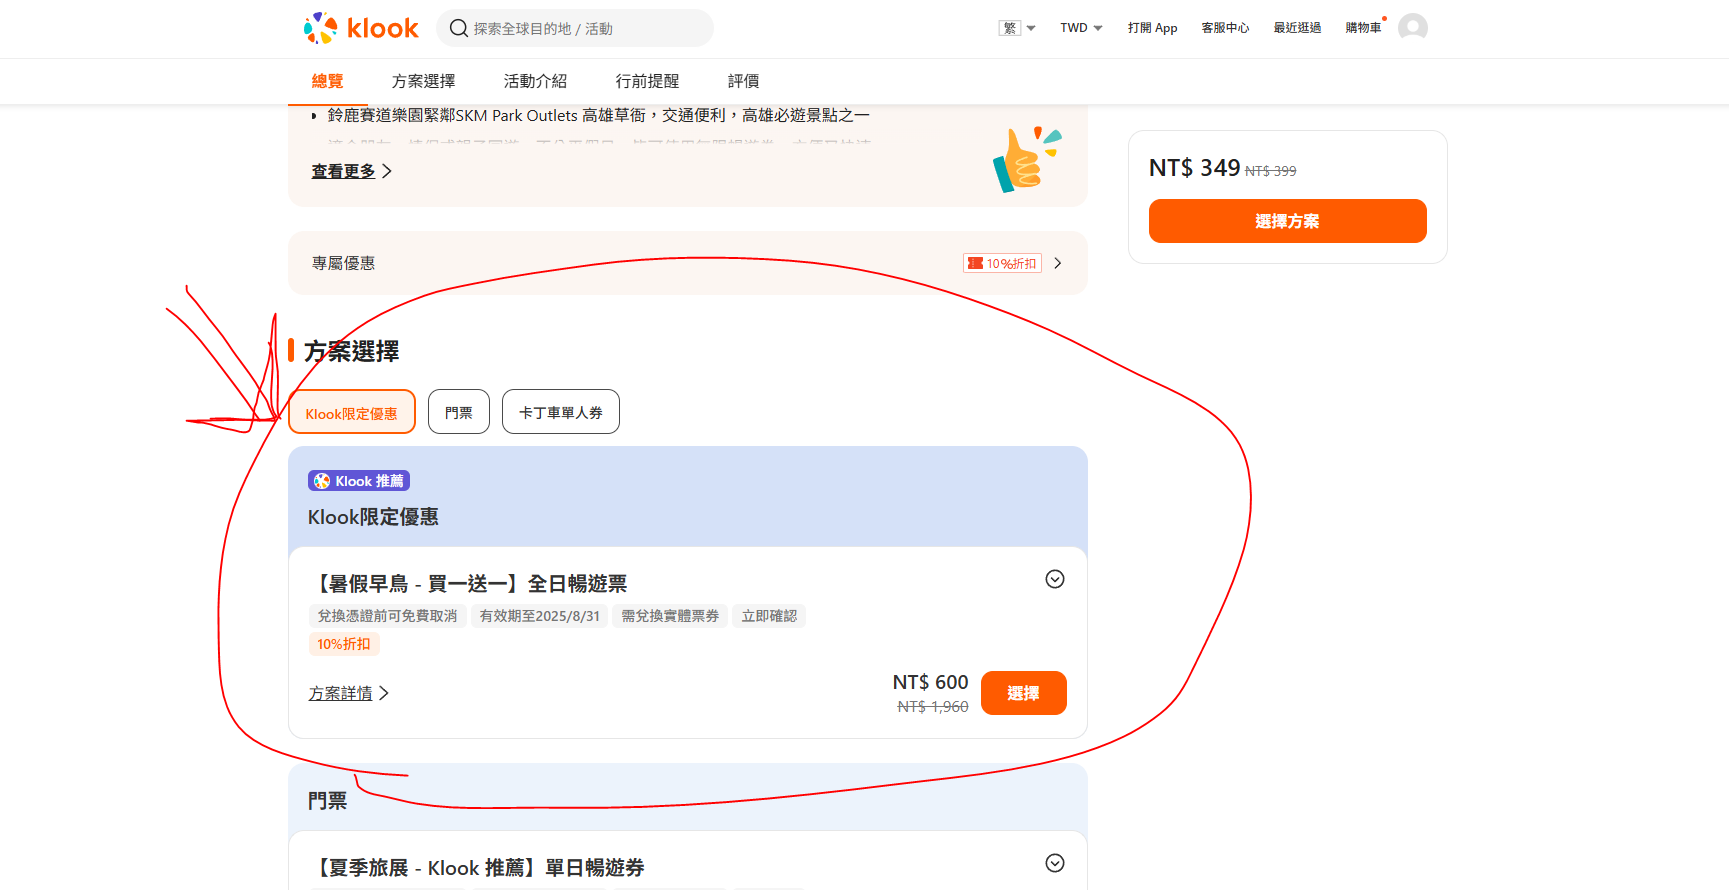Click the 兌換憑證前可免費取消 tag
Screen dimensions: 1729x890
[x=387, y=616]
